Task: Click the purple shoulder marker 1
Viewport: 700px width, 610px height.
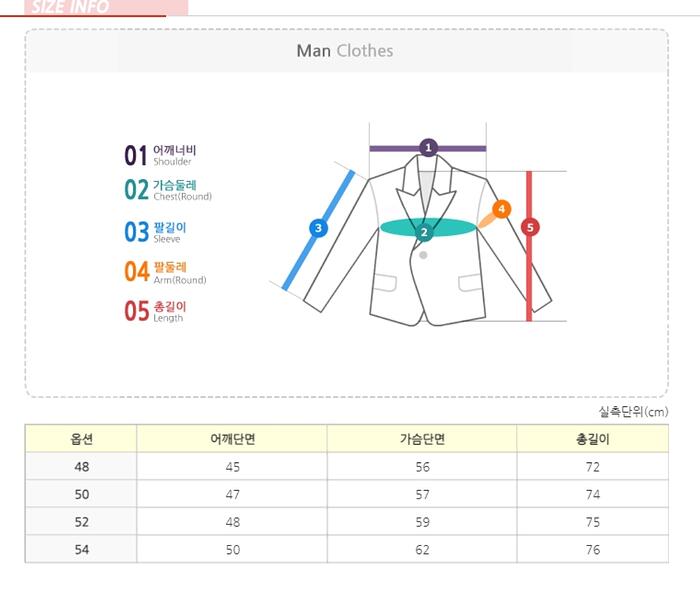Action: pyautogui.click(x=428, y=148)
